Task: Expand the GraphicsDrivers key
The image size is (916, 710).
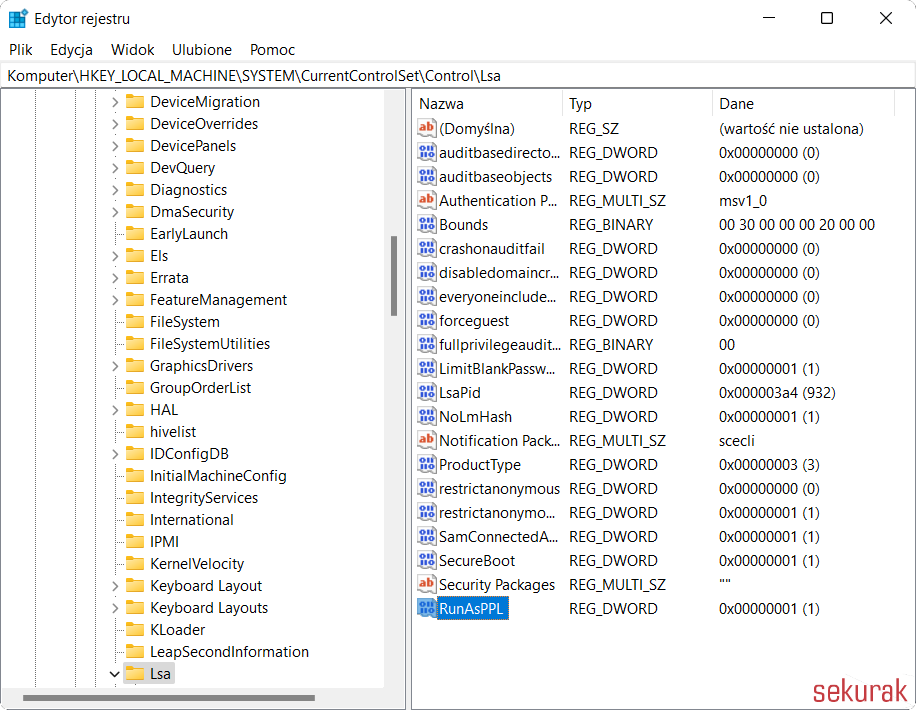Action: [x=114, y=366]
